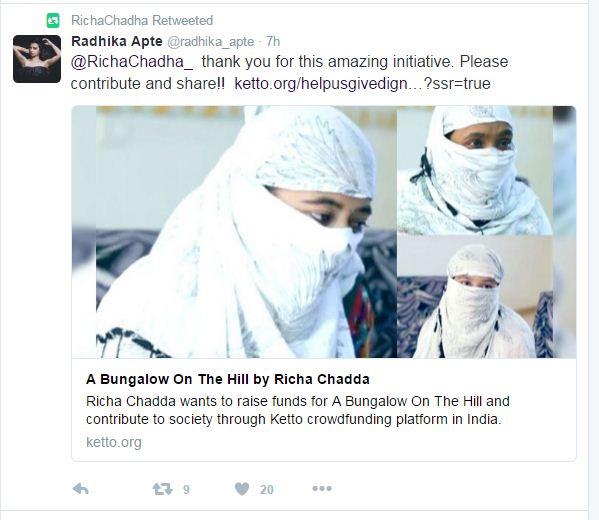Viewport: 599px width, 520px height.
Task: Click the @radhika_apte handle
Action: 210,42
